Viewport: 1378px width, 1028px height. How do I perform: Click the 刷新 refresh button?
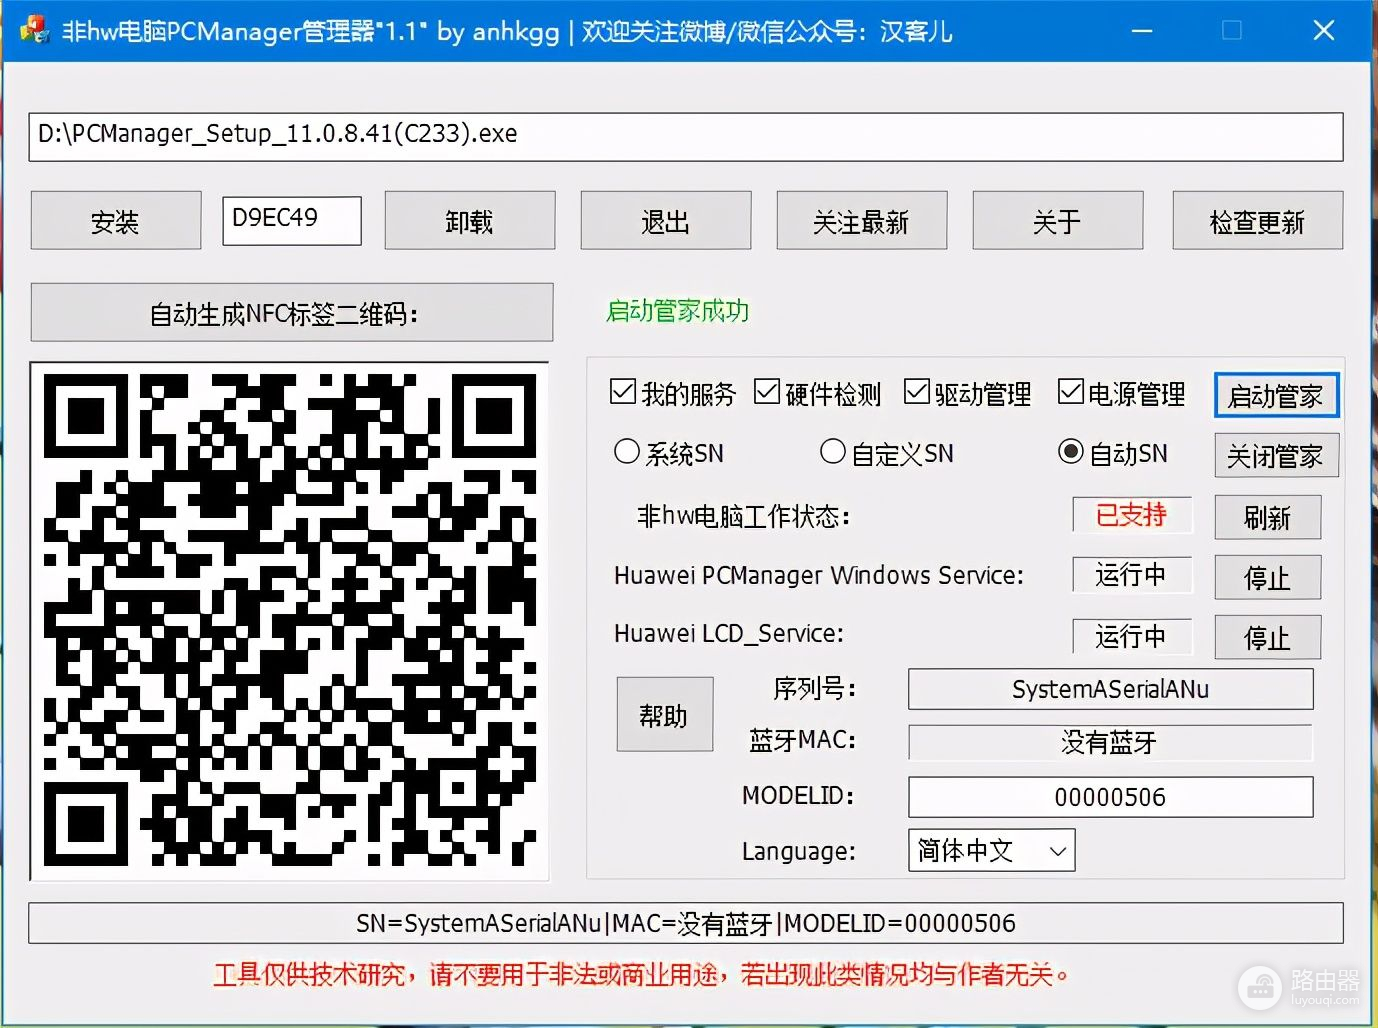tap(1268, 518)
